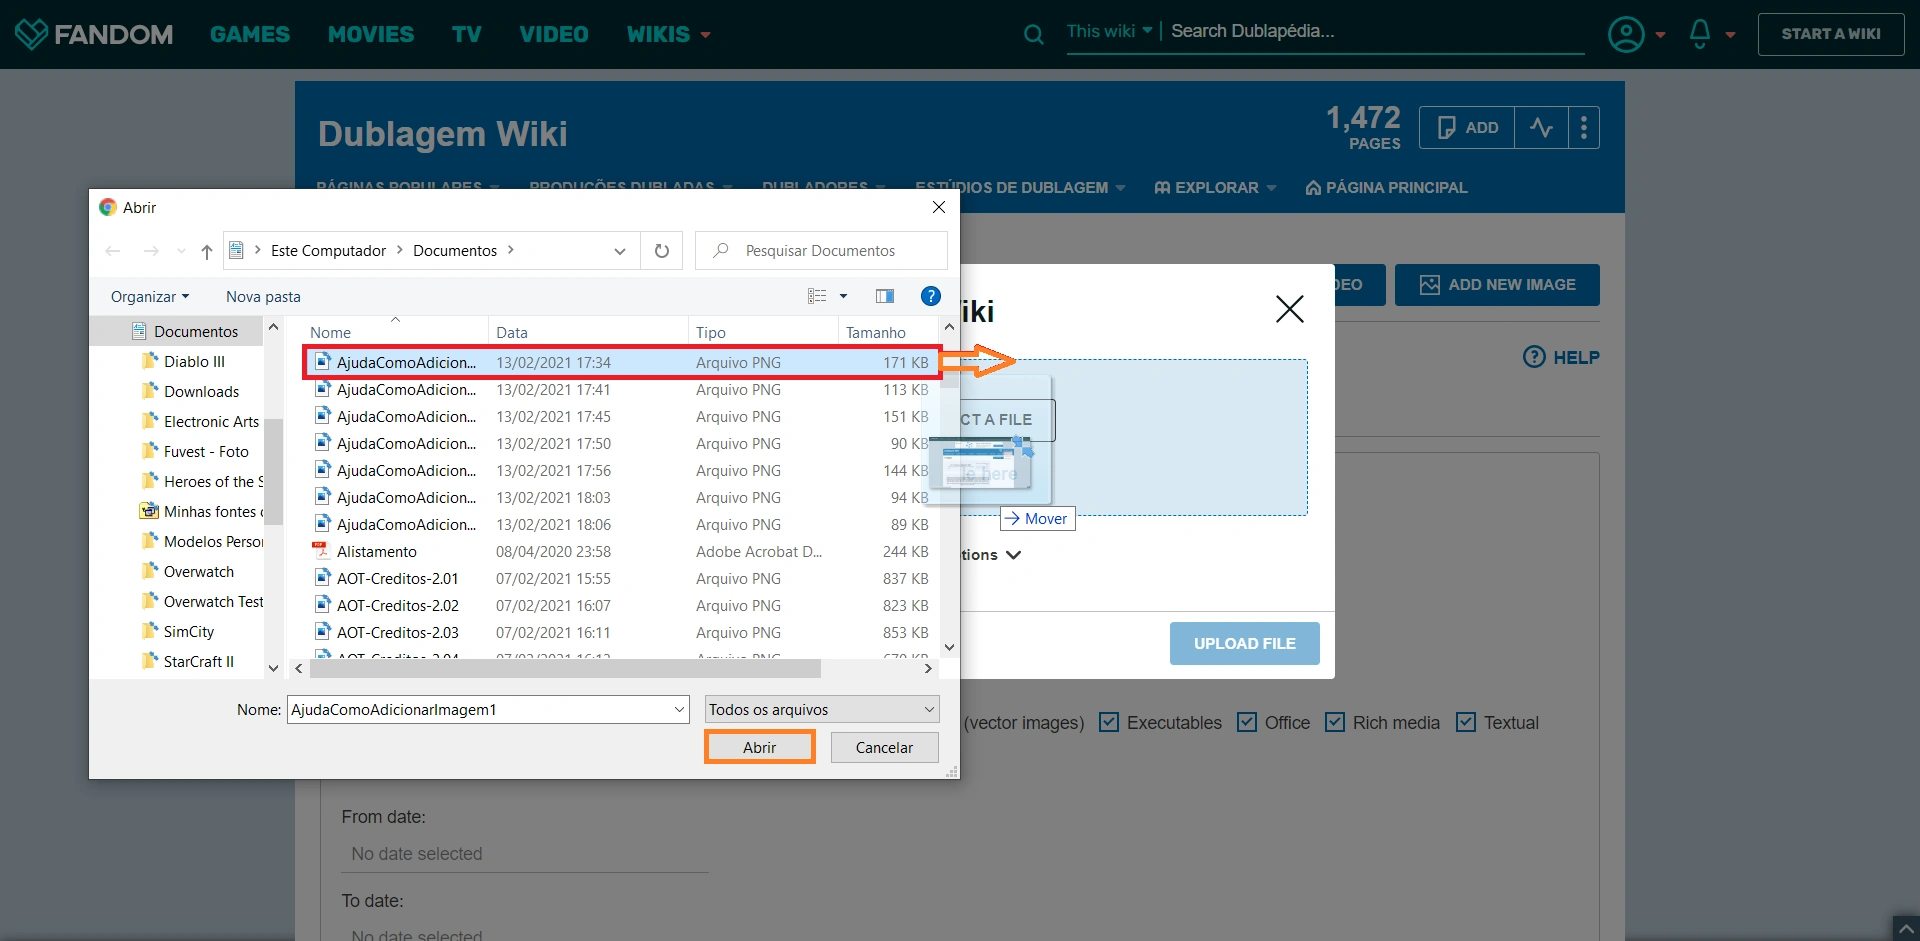
Task: Toggle the Textual checkbox
Action: pos(1466,722)
